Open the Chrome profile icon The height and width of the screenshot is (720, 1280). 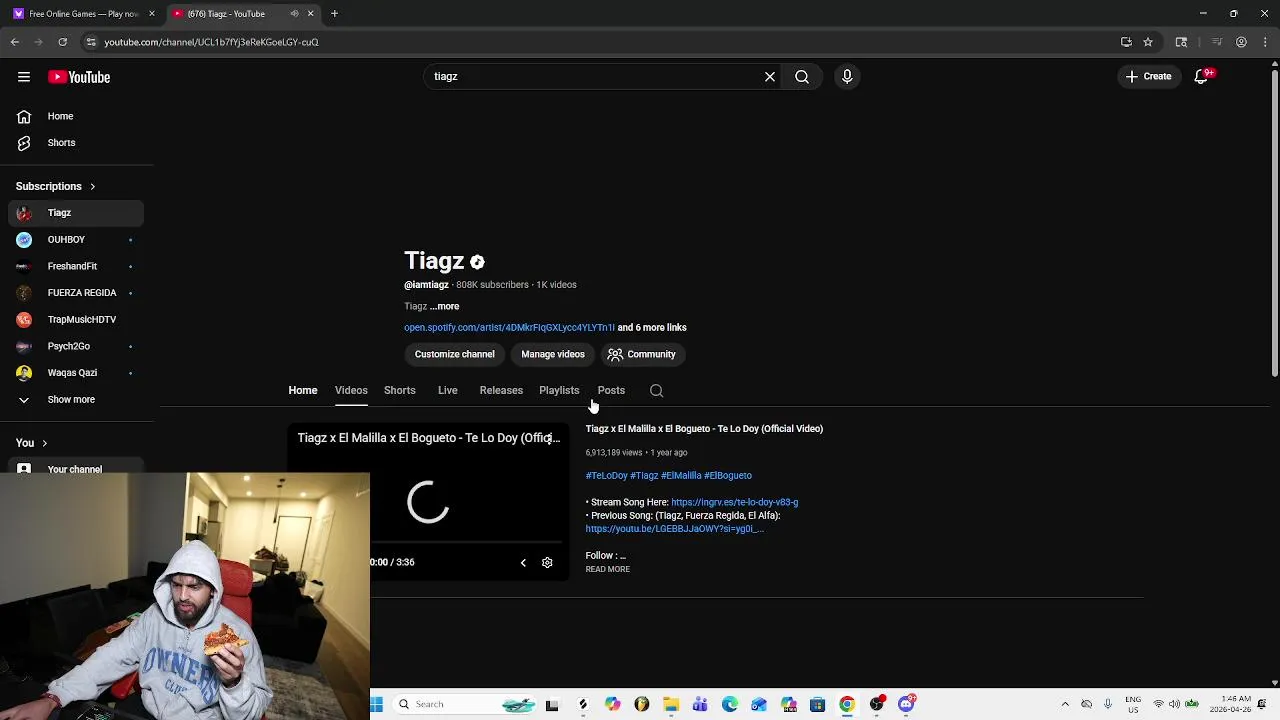point(1241,42)
